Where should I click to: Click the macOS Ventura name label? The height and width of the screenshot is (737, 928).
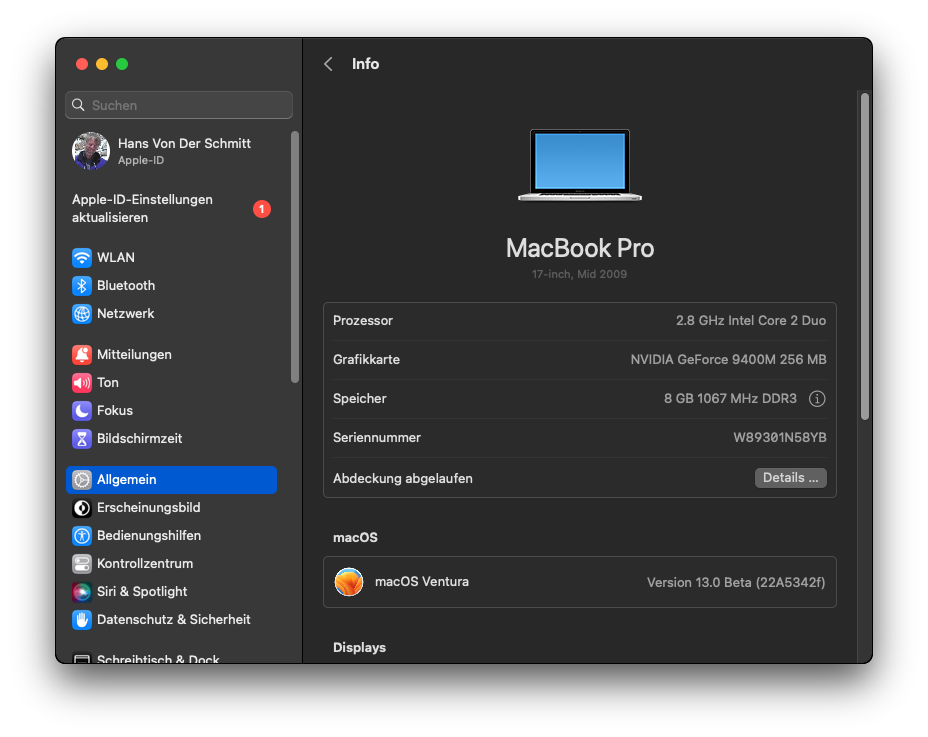pyautogui.click(x=422, y=582)
